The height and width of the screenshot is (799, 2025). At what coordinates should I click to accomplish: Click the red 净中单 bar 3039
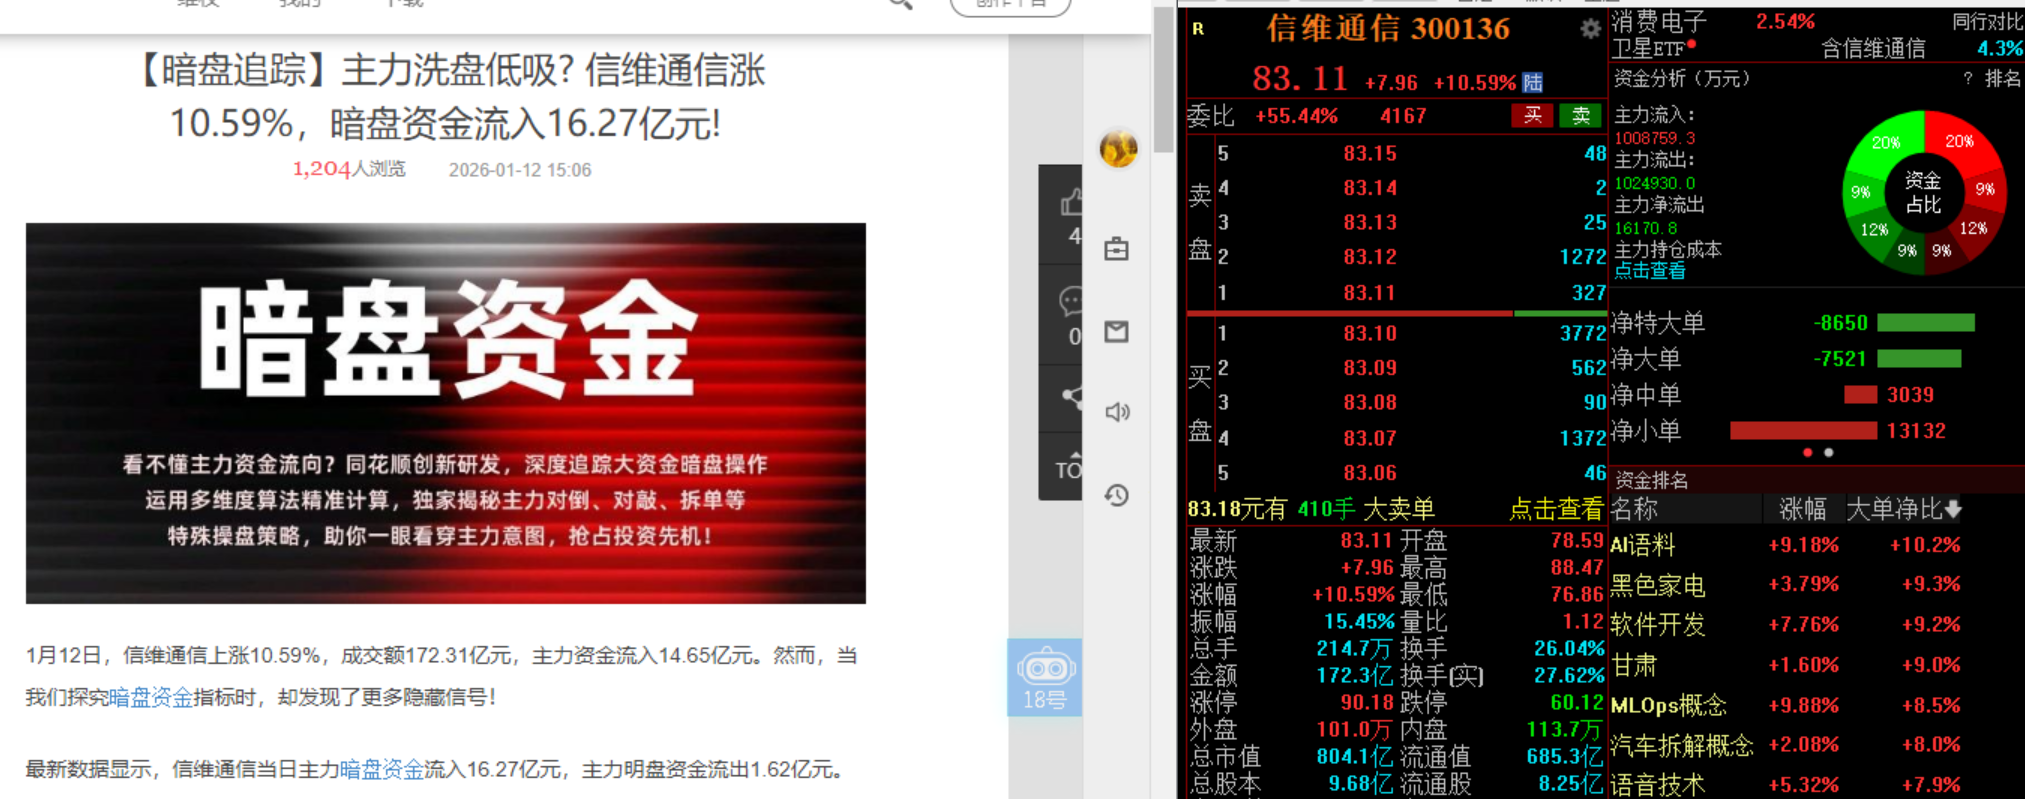pos(1860,395)
